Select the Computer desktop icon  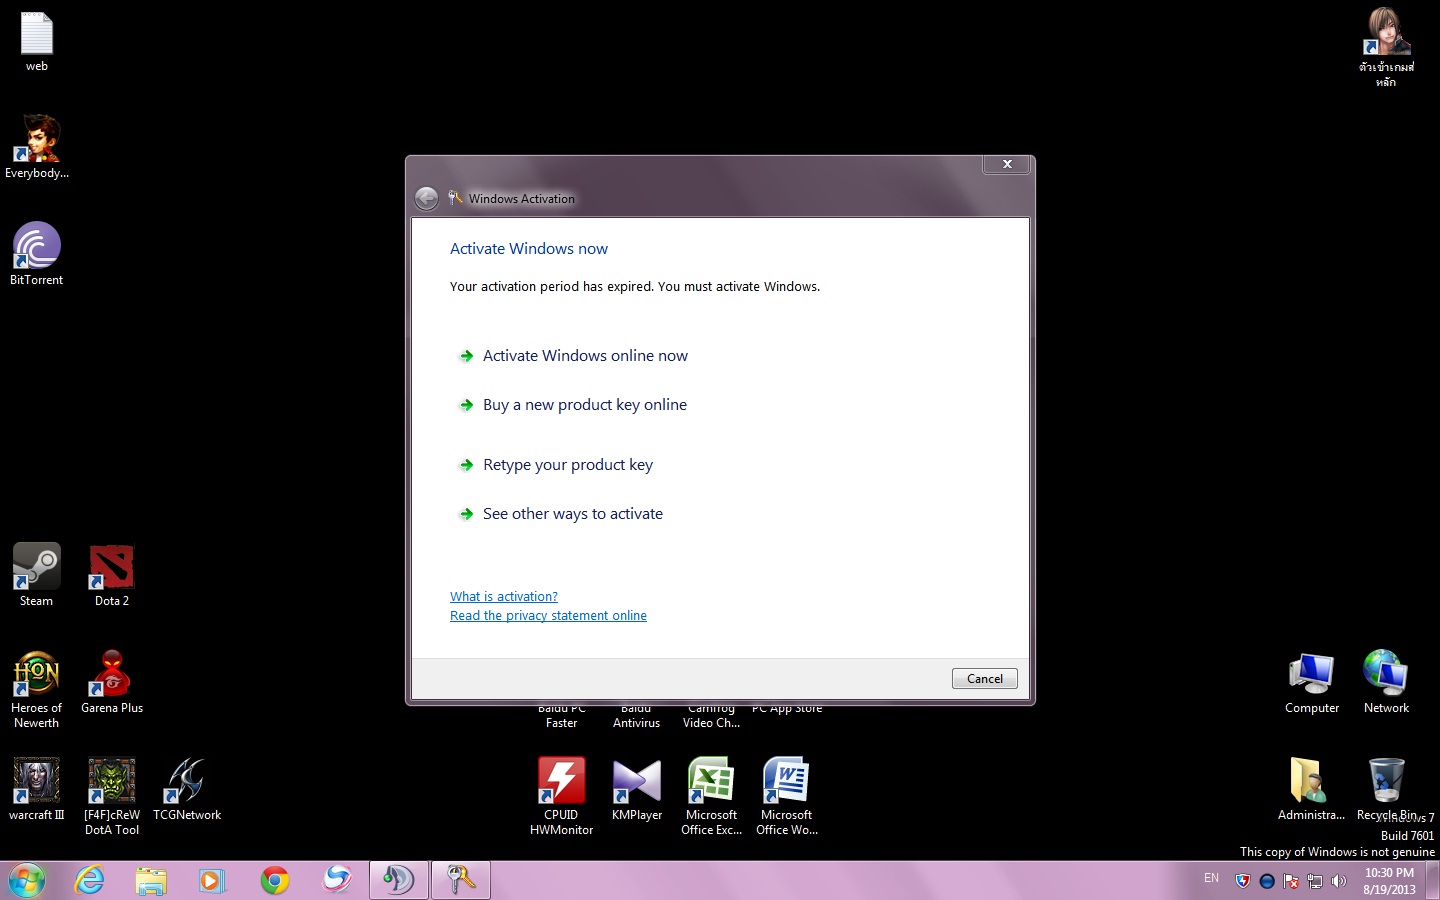(x=1312, y=682)
